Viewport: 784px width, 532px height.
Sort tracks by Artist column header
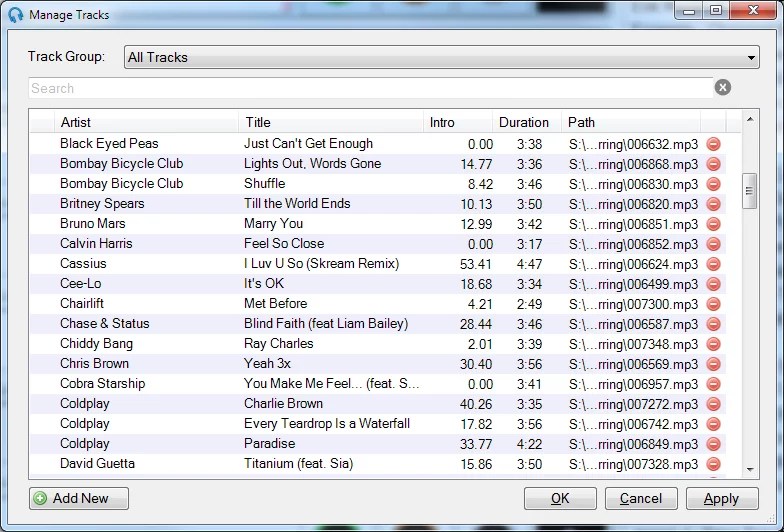[x=147, y=122]
